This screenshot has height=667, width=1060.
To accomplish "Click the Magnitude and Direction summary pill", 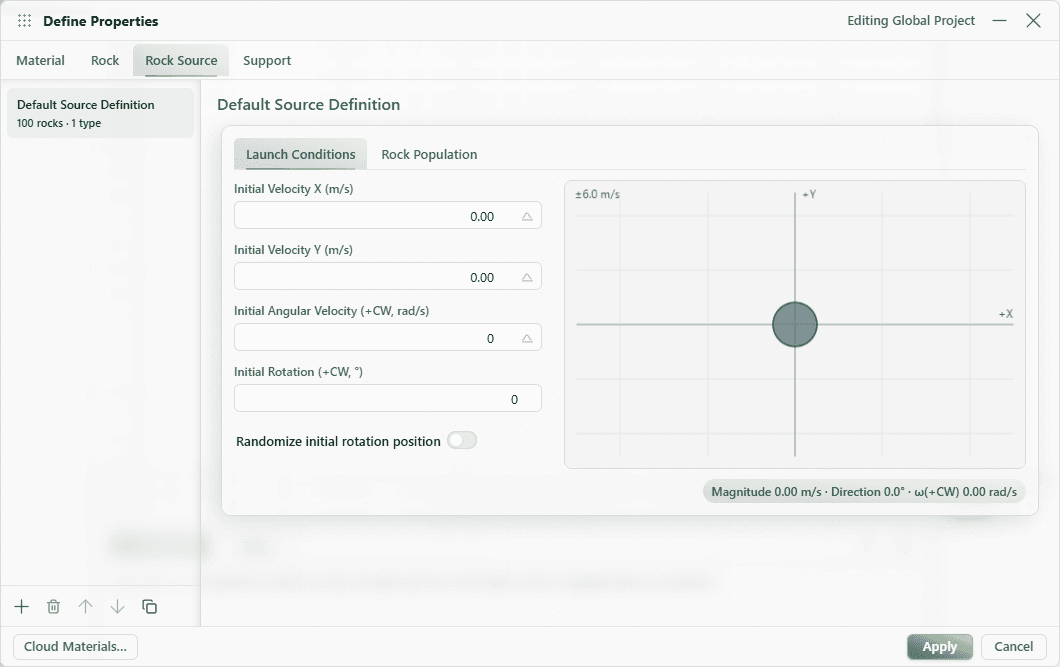I will pos(864,492).
